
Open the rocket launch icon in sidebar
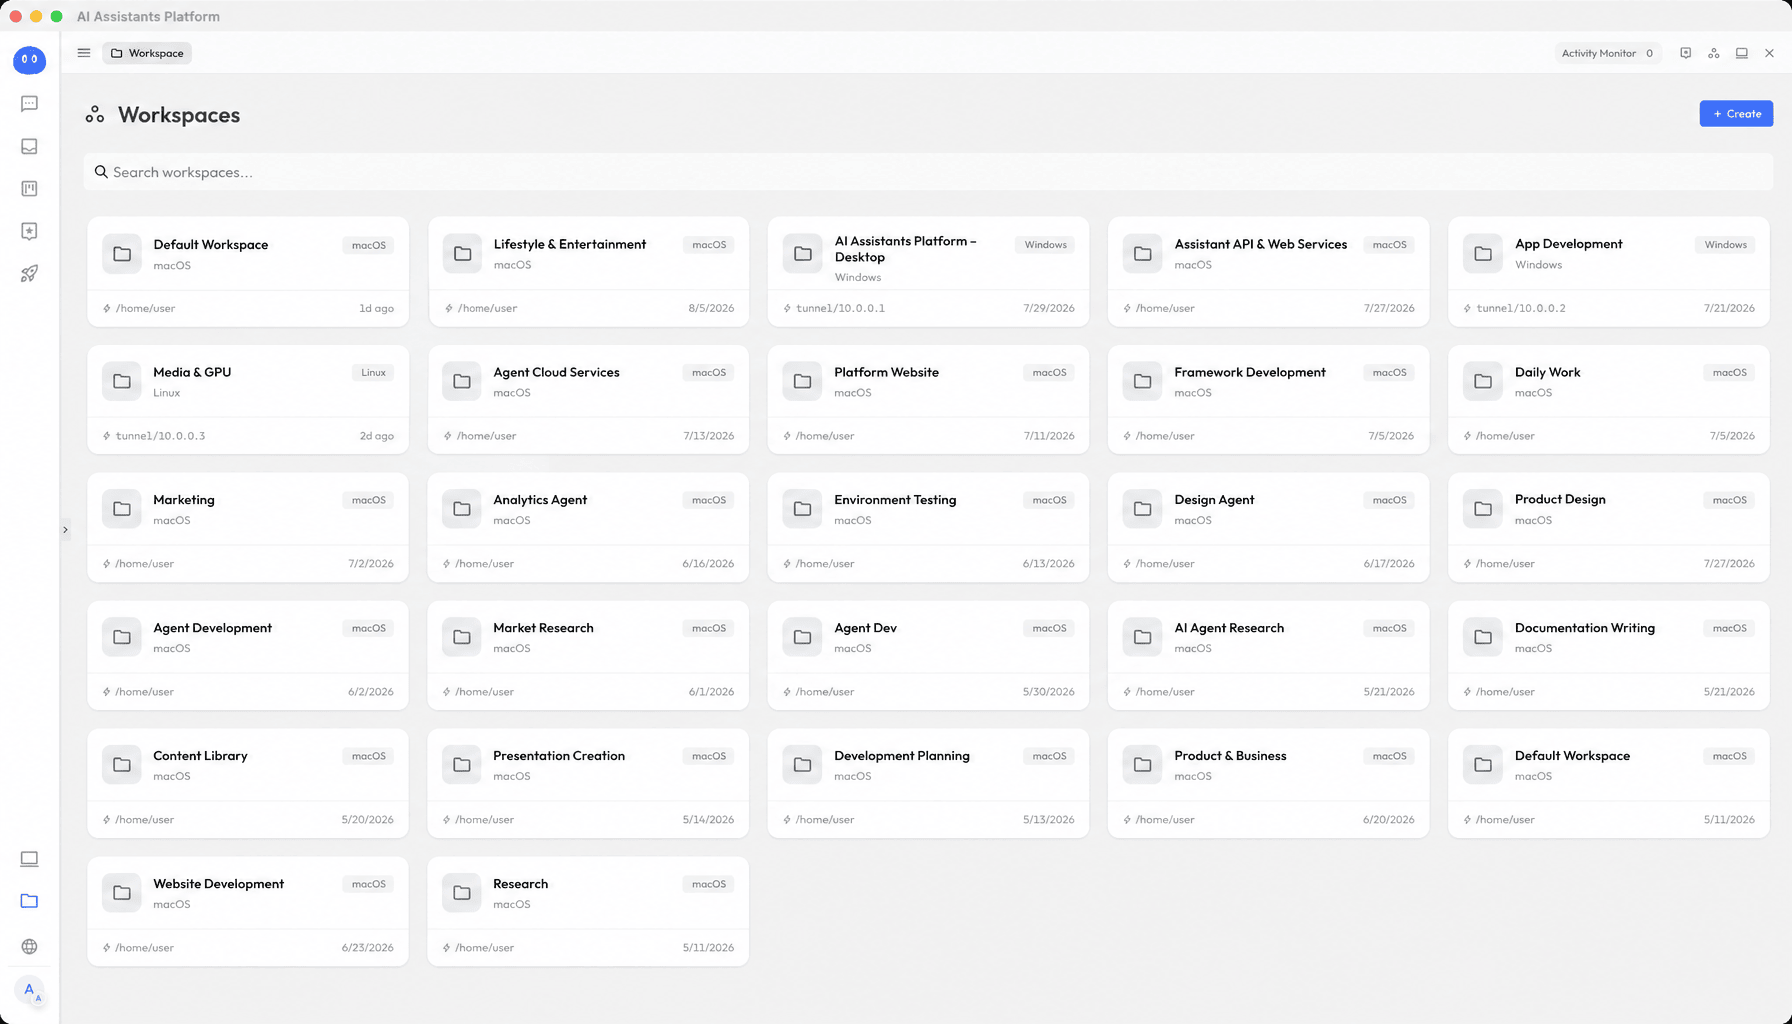click(29, 273)
